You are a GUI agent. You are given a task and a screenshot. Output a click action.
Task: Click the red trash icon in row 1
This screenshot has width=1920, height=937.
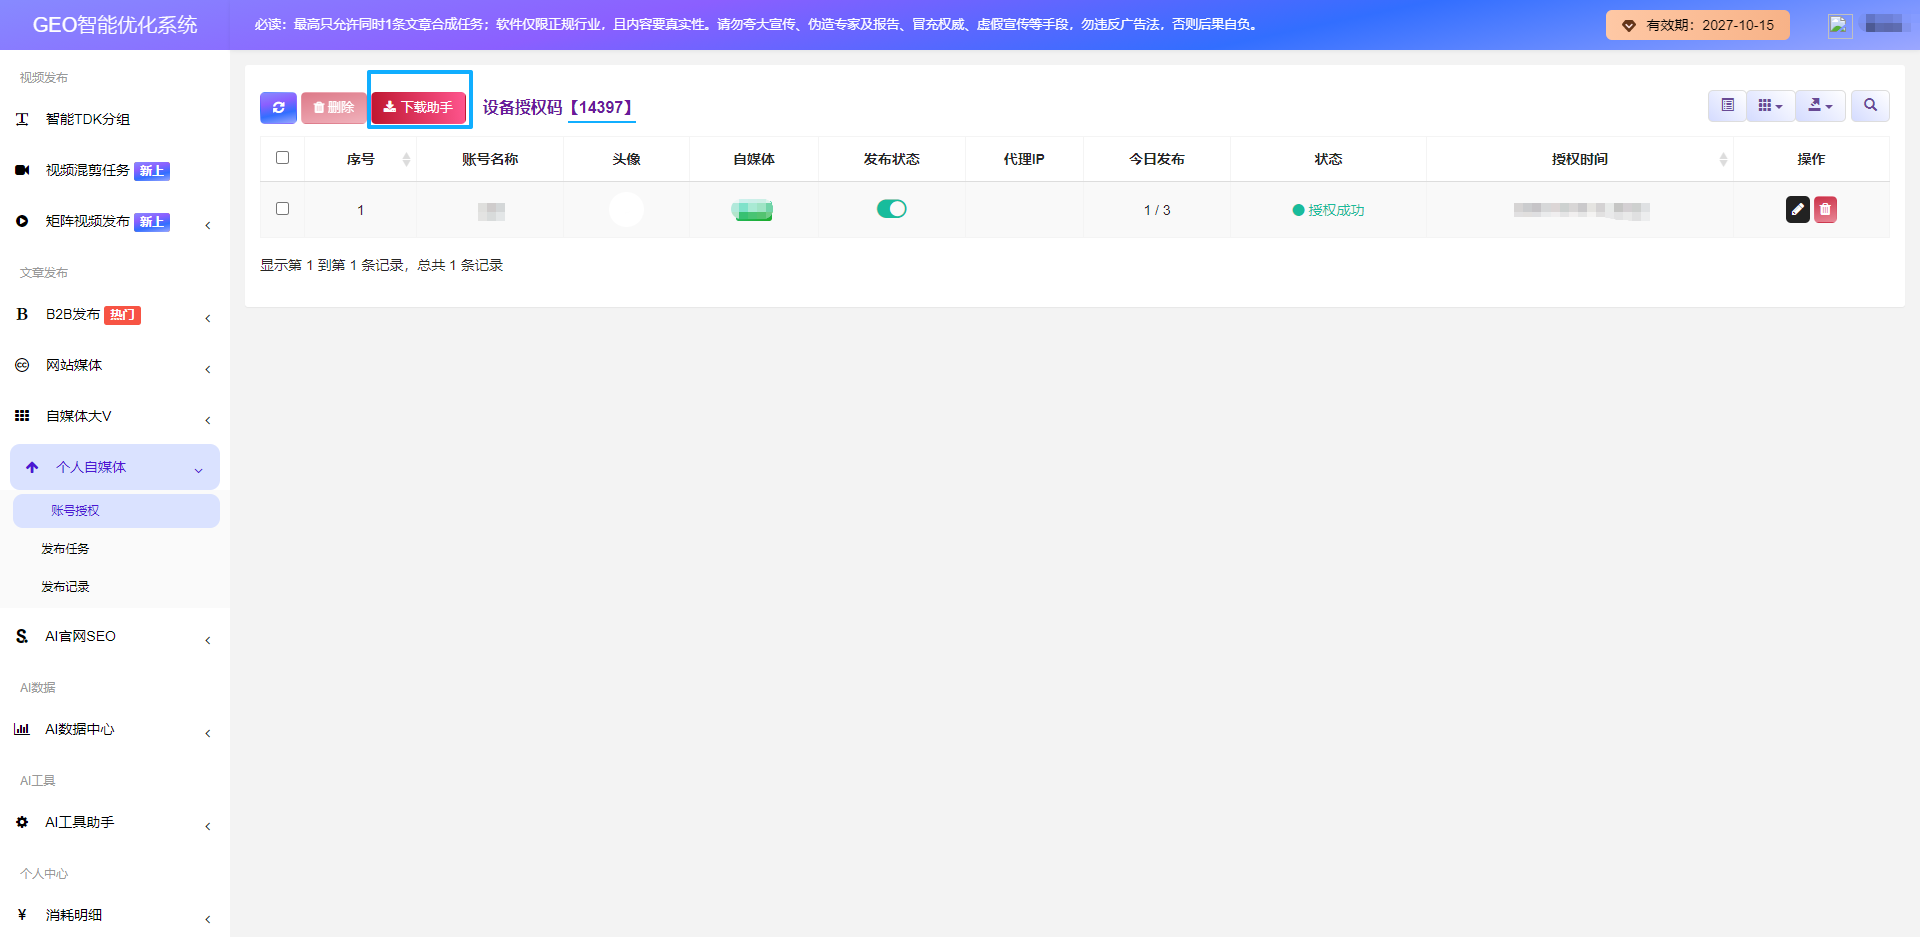pyautogui.click(x=1825, y=209)
